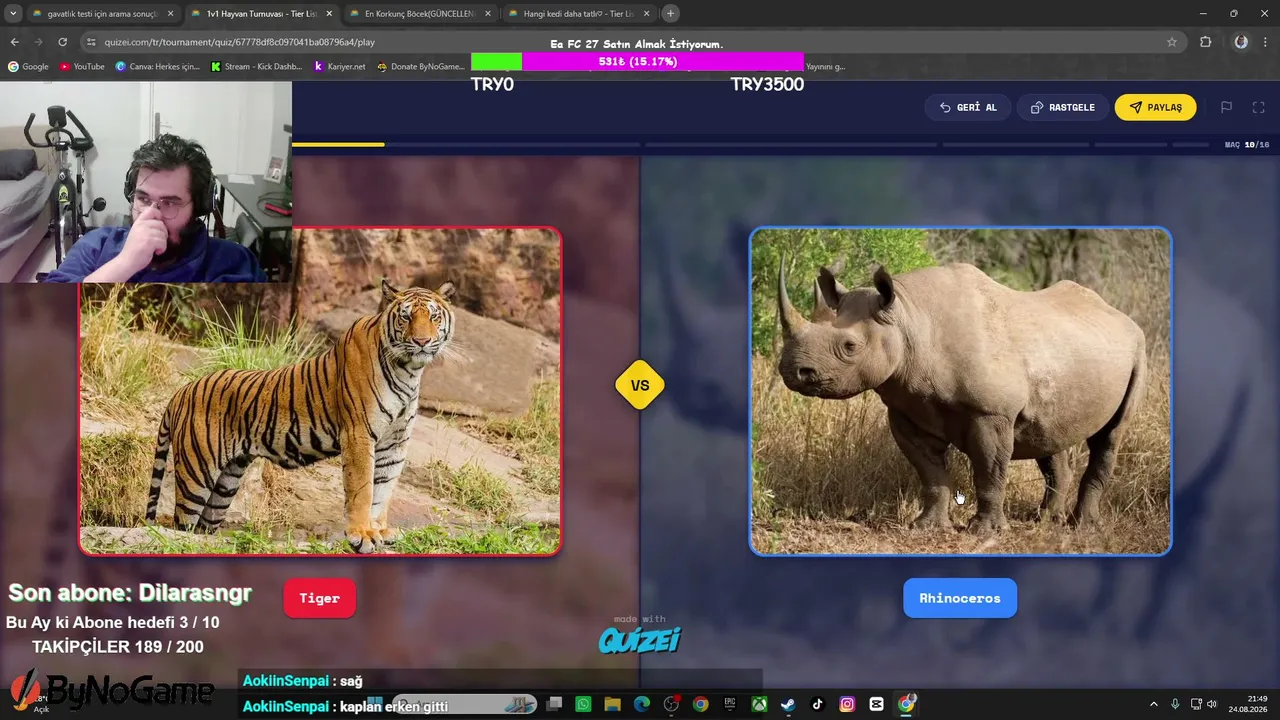
Task: Close the En Korkunç Böcek tab
Action: tap(488, 14)
